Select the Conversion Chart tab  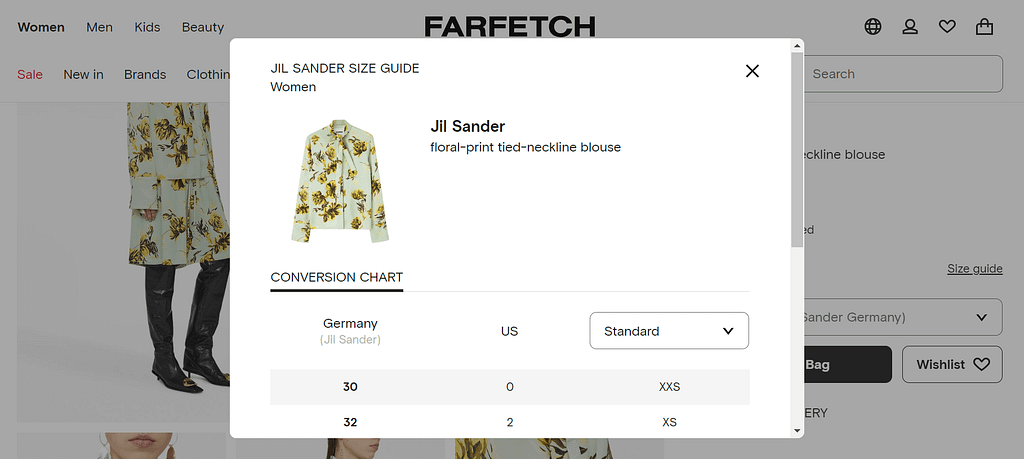(336, 277)
